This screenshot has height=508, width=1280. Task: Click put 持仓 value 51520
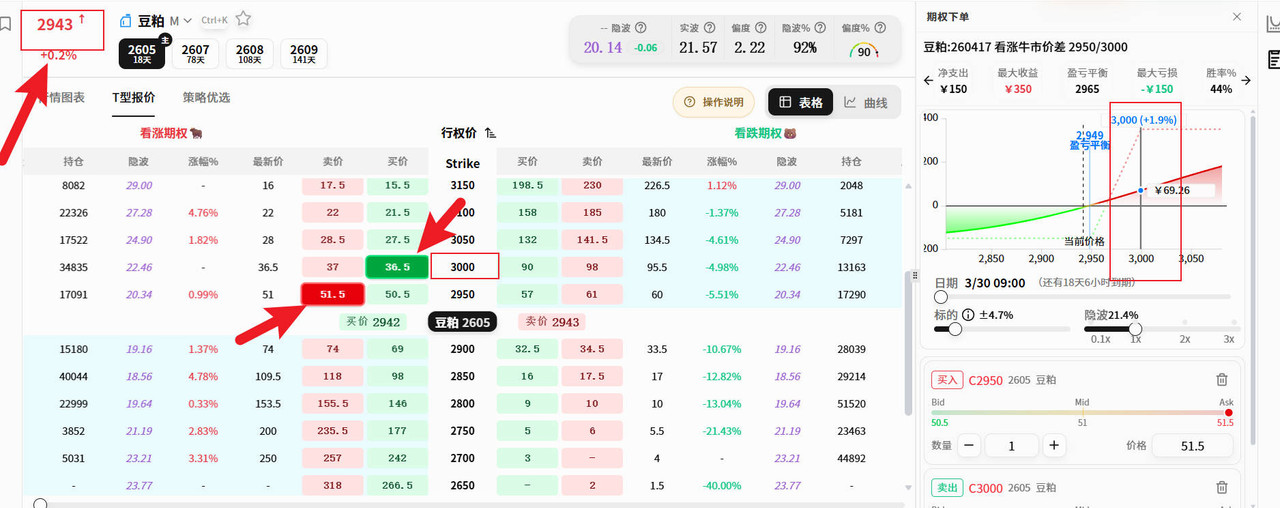click(x=851, y=404)
